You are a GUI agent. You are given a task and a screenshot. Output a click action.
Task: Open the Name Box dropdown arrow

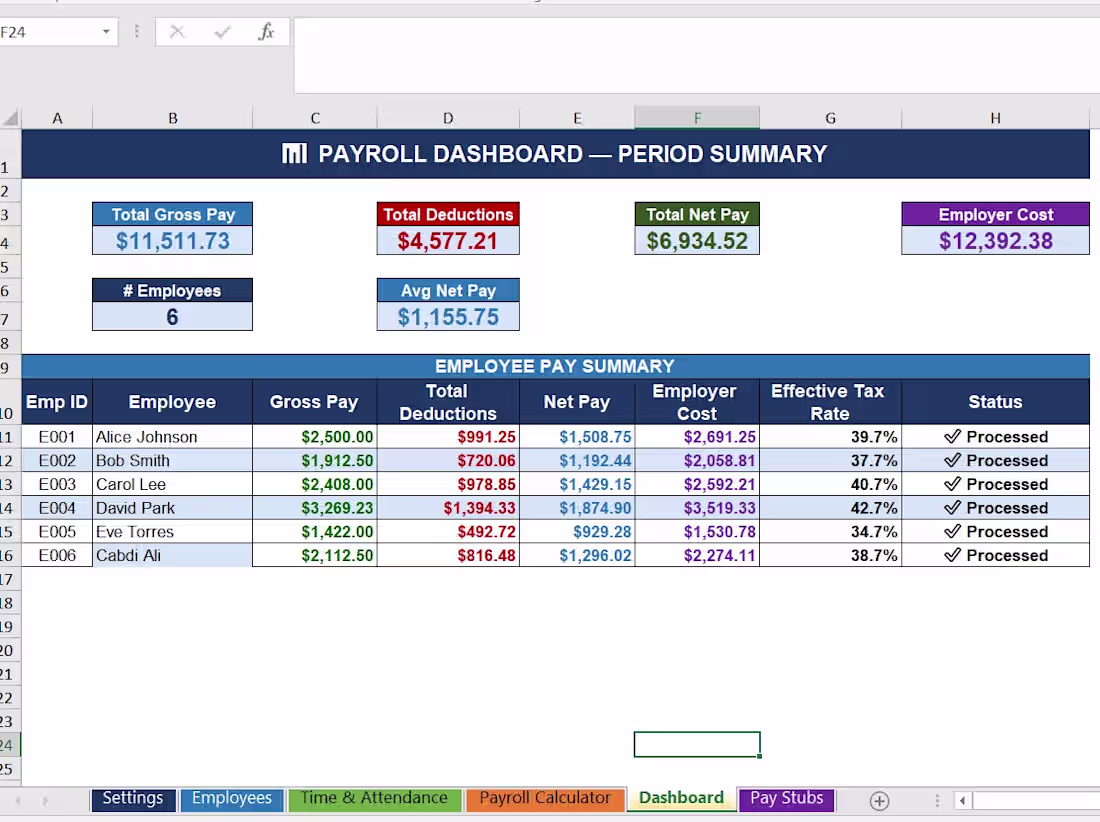(x=106, y=32)
